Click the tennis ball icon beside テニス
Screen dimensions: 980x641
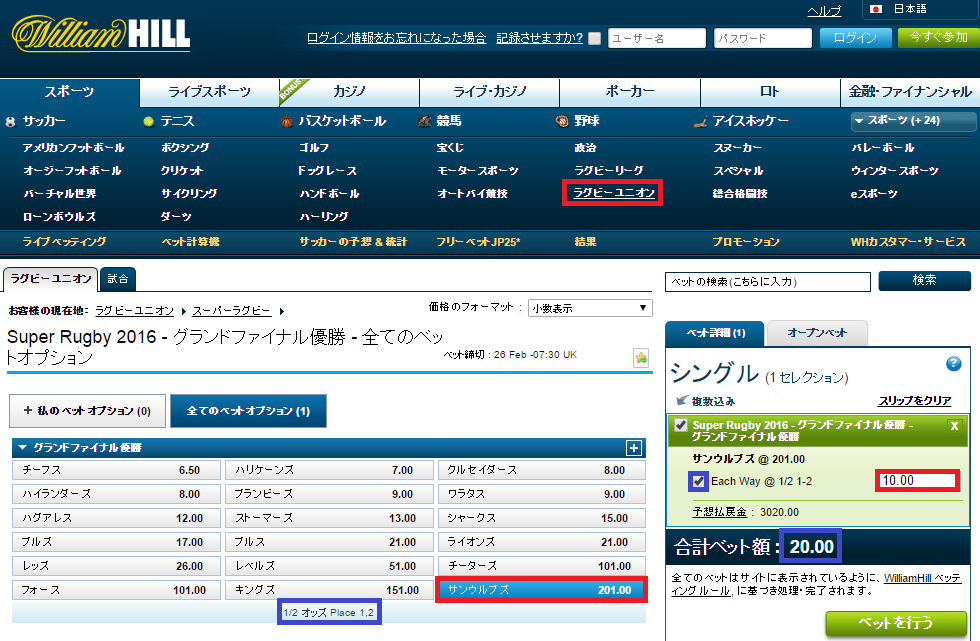(x=148, y=122)
